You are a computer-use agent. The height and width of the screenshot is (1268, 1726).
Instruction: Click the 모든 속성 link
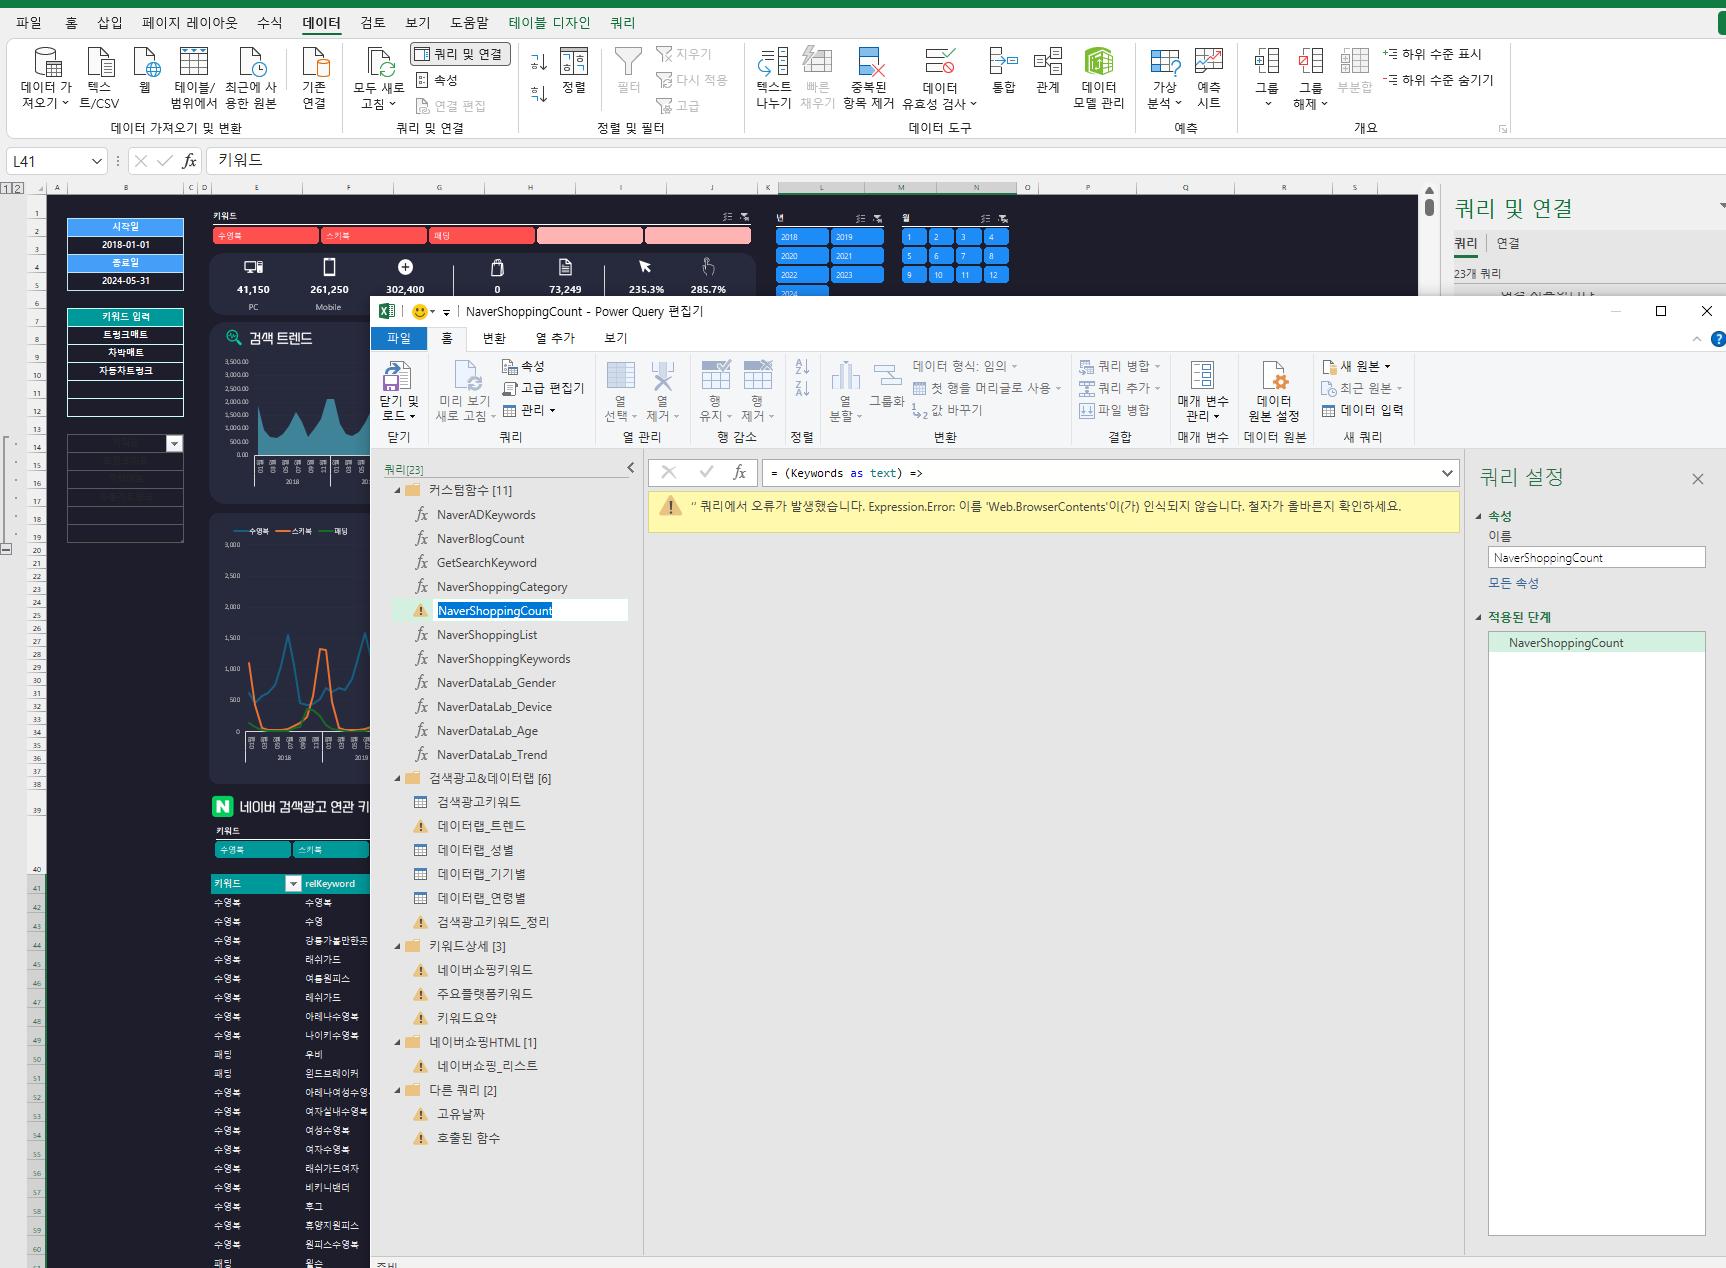tap(1513, 583)
